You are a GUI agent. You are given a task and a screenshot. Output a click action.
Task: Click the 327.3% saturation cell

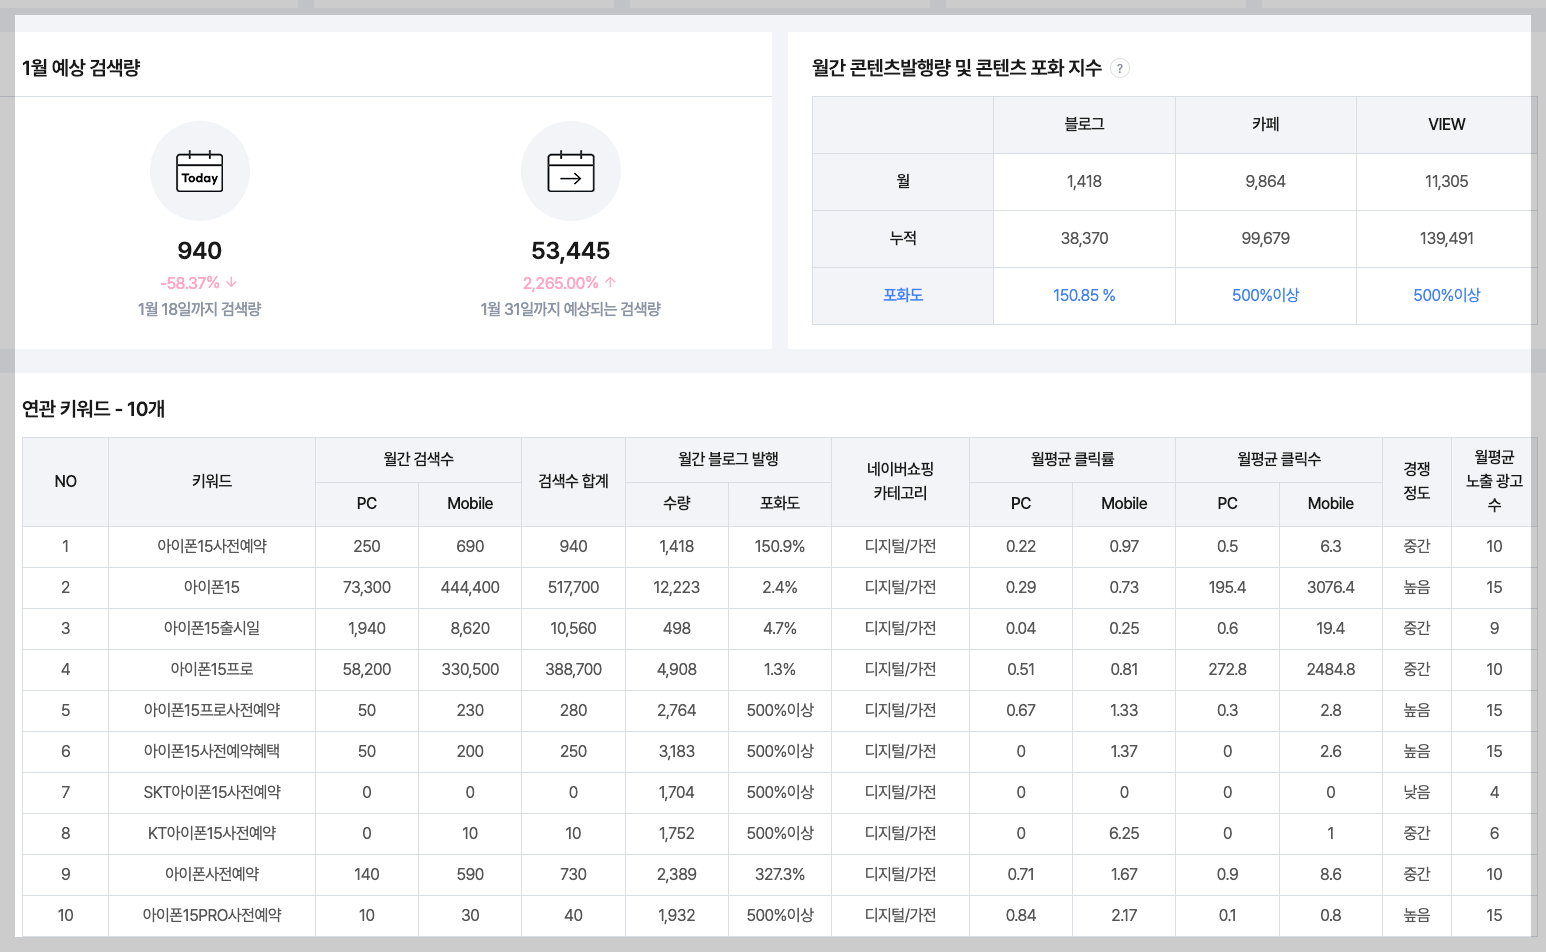(780, 874)
